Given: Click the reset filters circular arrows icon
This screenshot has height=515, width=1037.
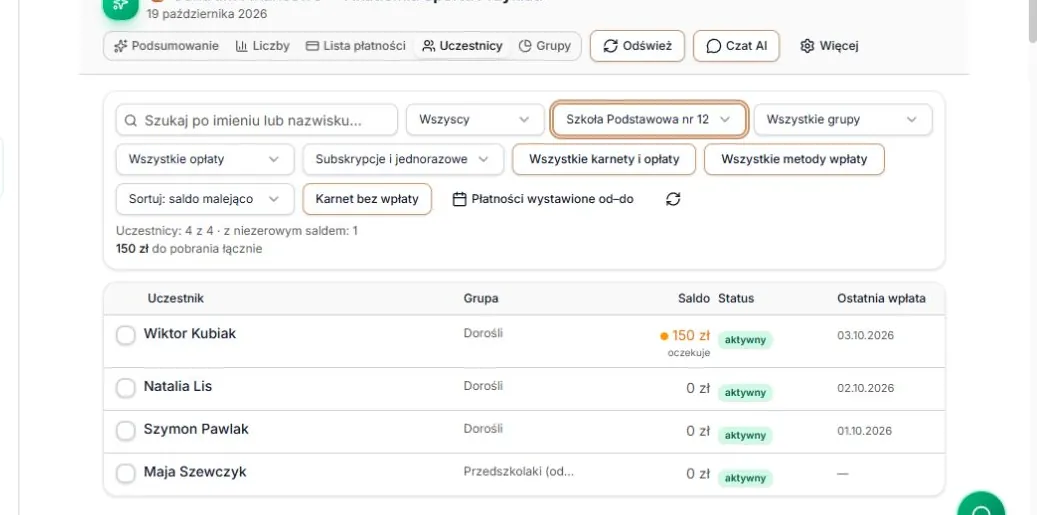Looking at the screenshot, I should [673, 199].
